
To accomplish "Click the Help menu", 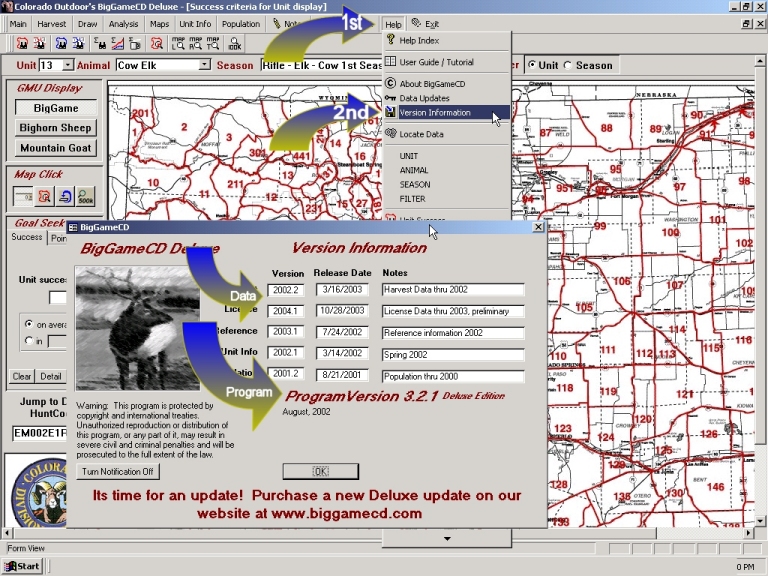I will click(x=393, y=24).
